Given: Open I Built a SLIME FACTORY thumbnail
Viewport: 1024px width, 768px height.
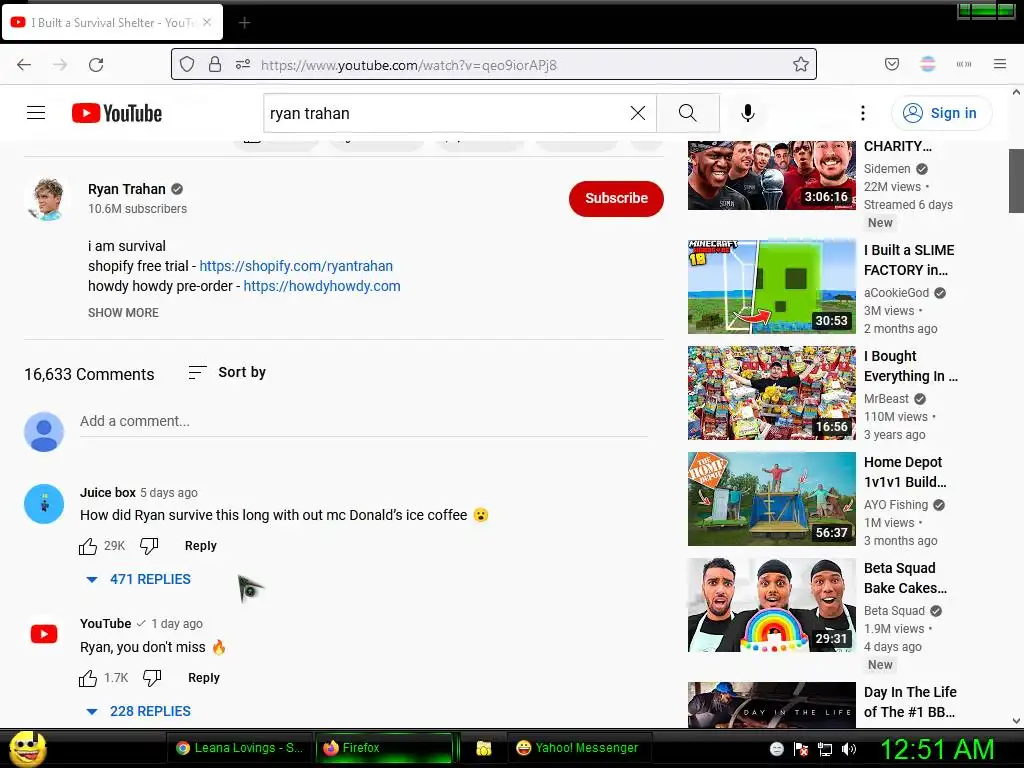Looking at the screenshot, I should 771,287.
